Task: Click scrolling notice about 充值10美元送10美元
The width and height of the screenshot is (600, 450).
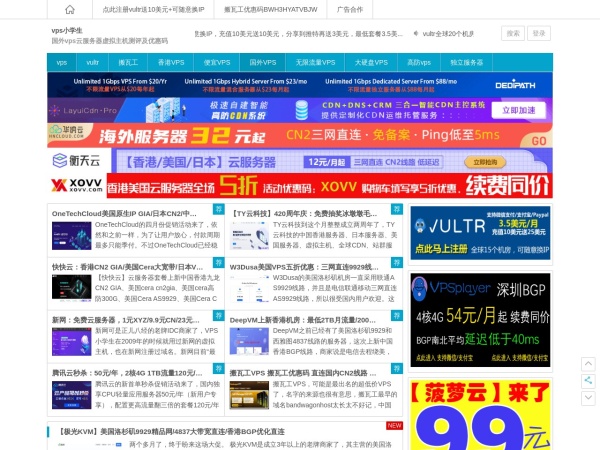Action: [298, 34]
